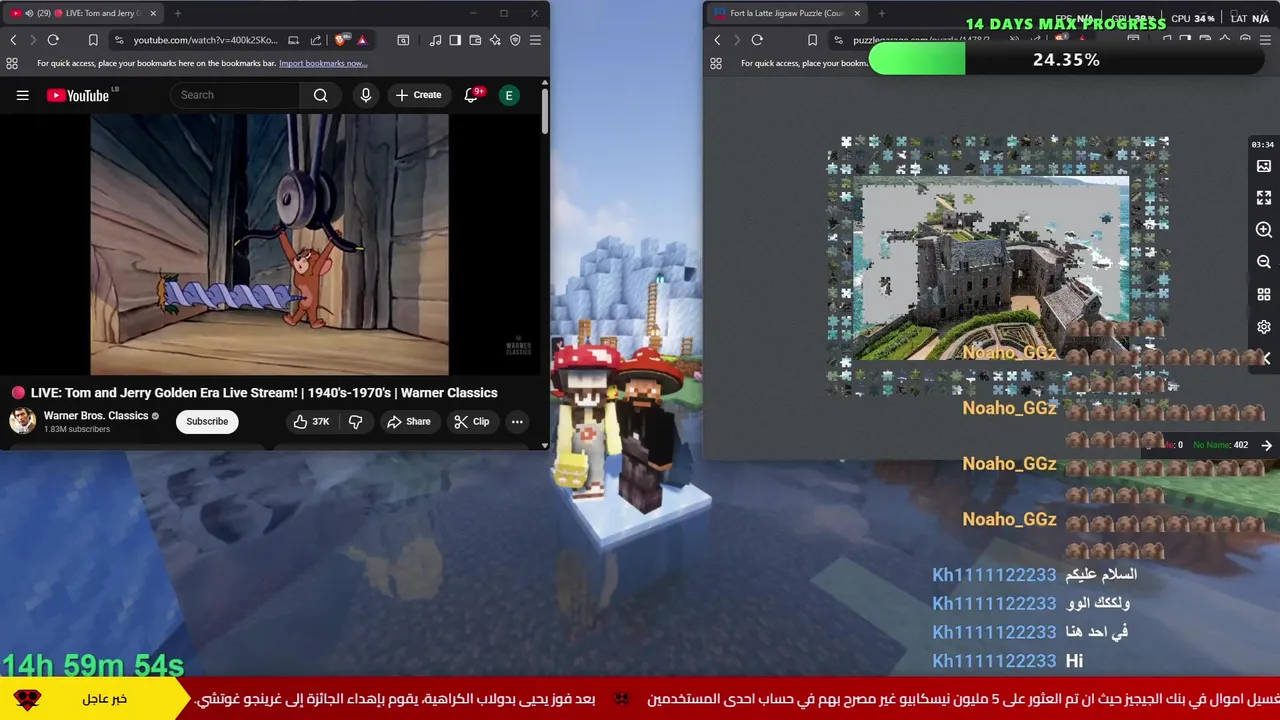The height and width of the screenshot is (720, 1280).
Task: Click chat message 'Hi' from Kh1111122233
Action: 1074,661
